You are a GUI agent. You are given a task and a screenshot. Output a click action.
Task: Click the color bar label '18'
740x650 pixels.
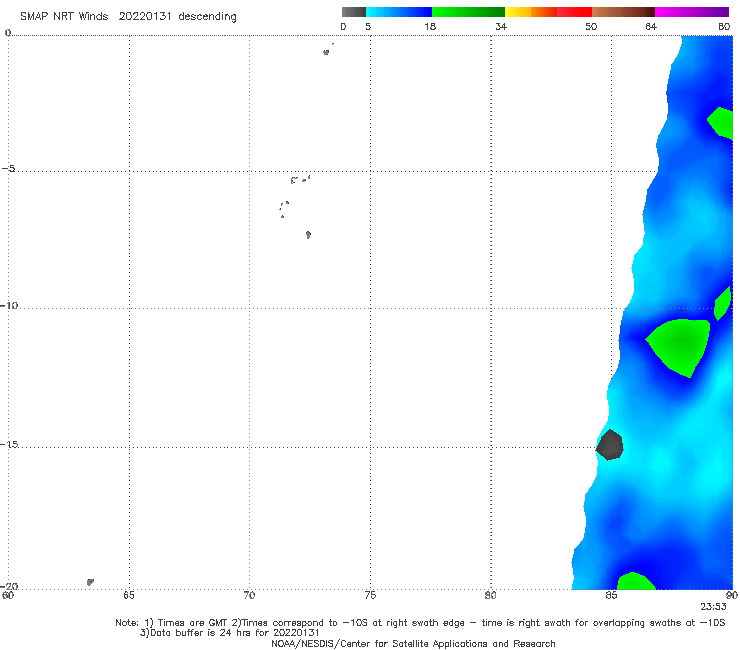point(430,26)
